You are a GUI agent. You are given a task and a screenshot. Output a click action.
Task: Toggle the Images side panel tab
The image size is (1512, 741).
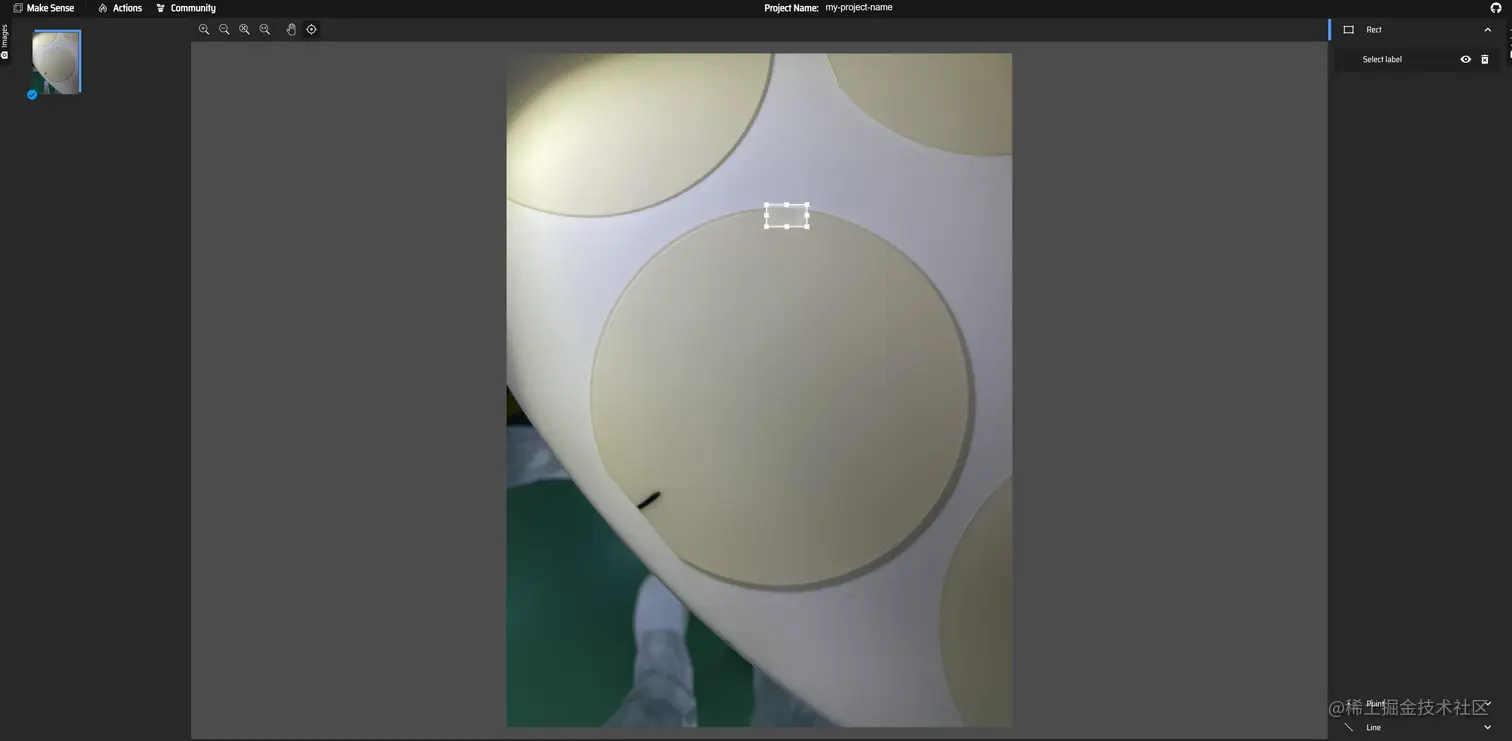(x=5, y=41)
